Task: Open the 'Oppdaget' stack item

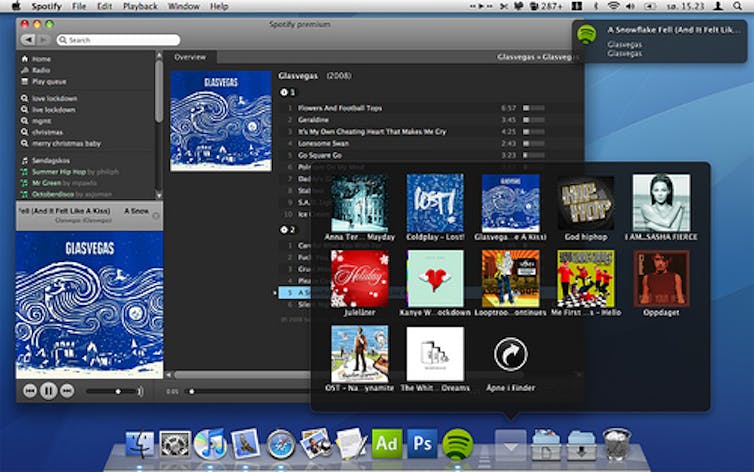Action: (x=661, y=283)
